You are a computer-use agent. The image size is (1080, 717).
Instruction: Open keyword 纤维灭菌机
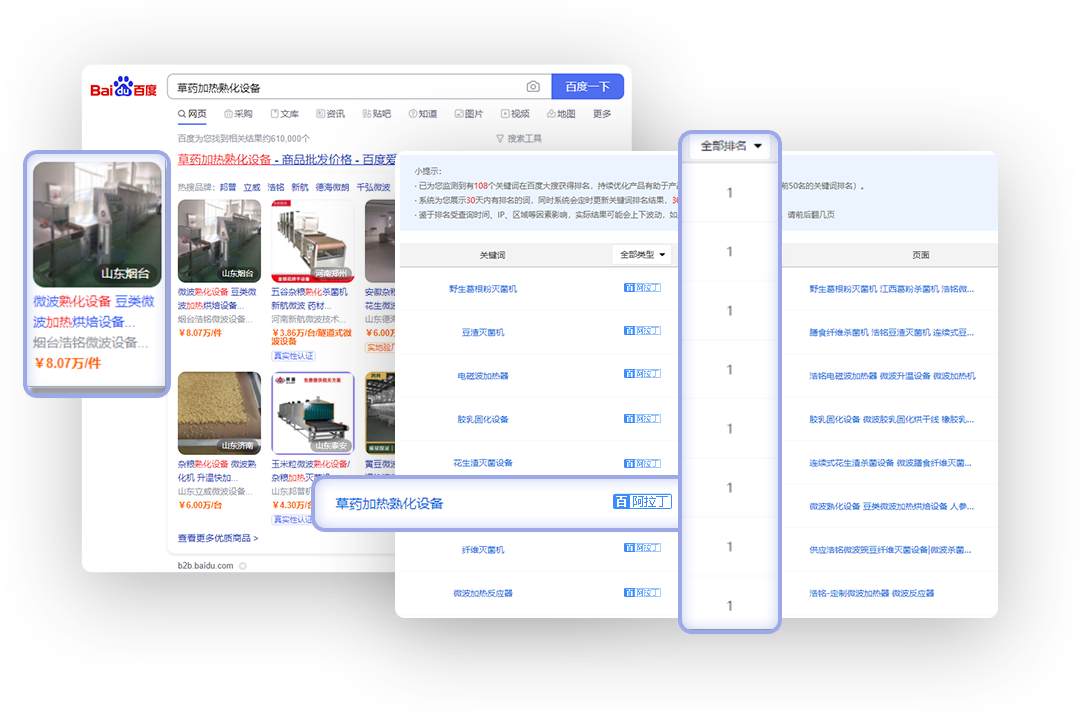pos(483,550)
